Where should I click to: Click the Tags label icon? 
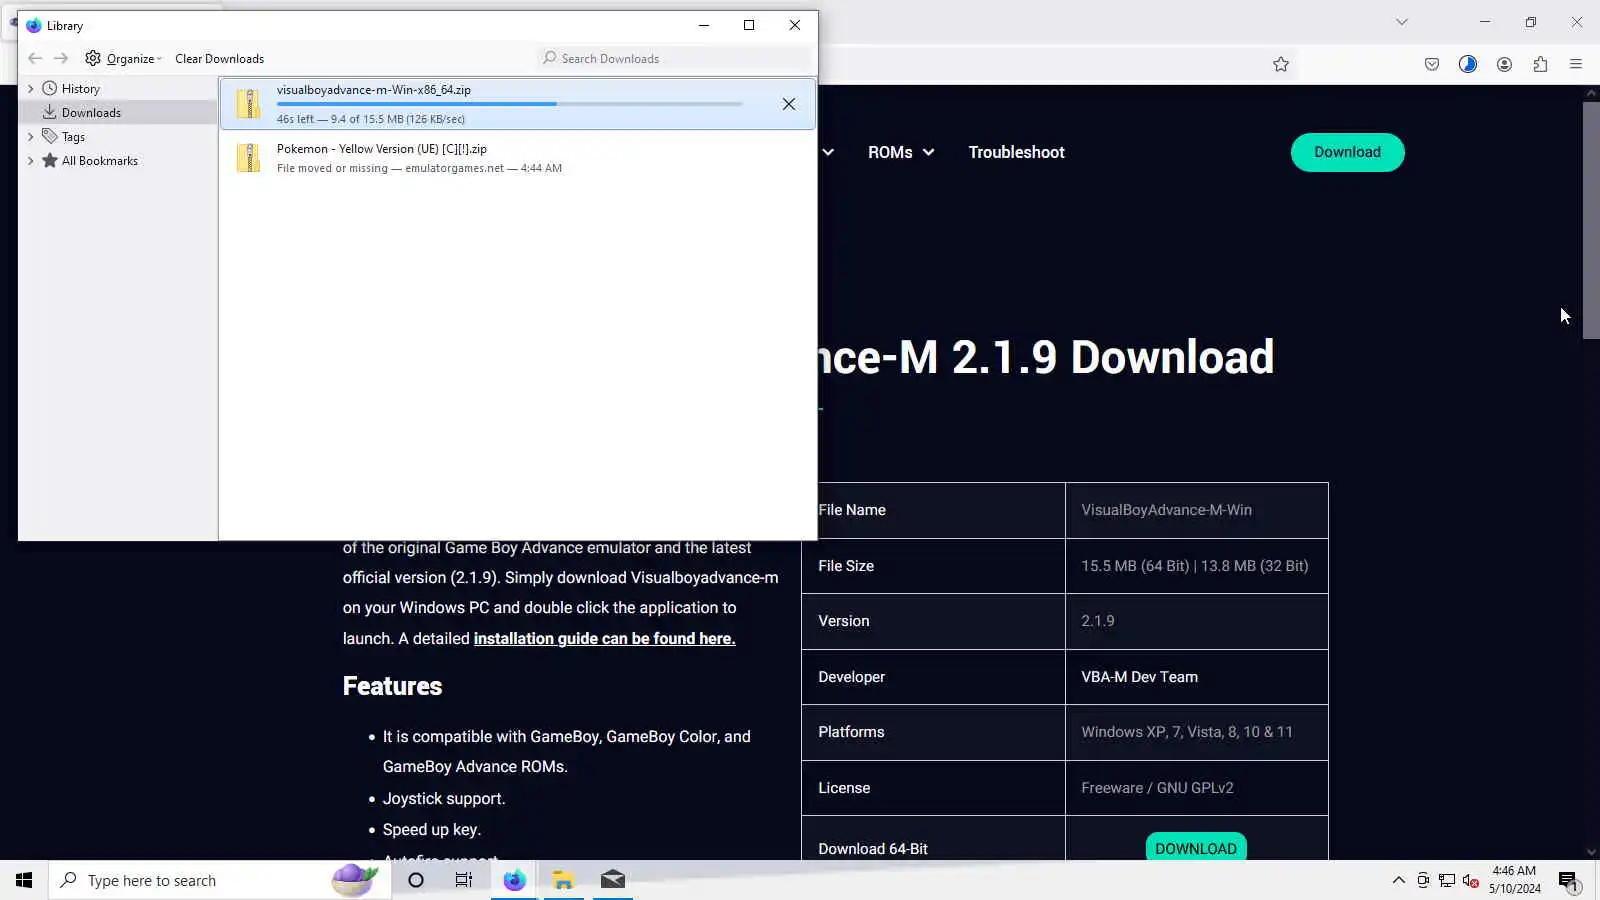pos(49,136)
